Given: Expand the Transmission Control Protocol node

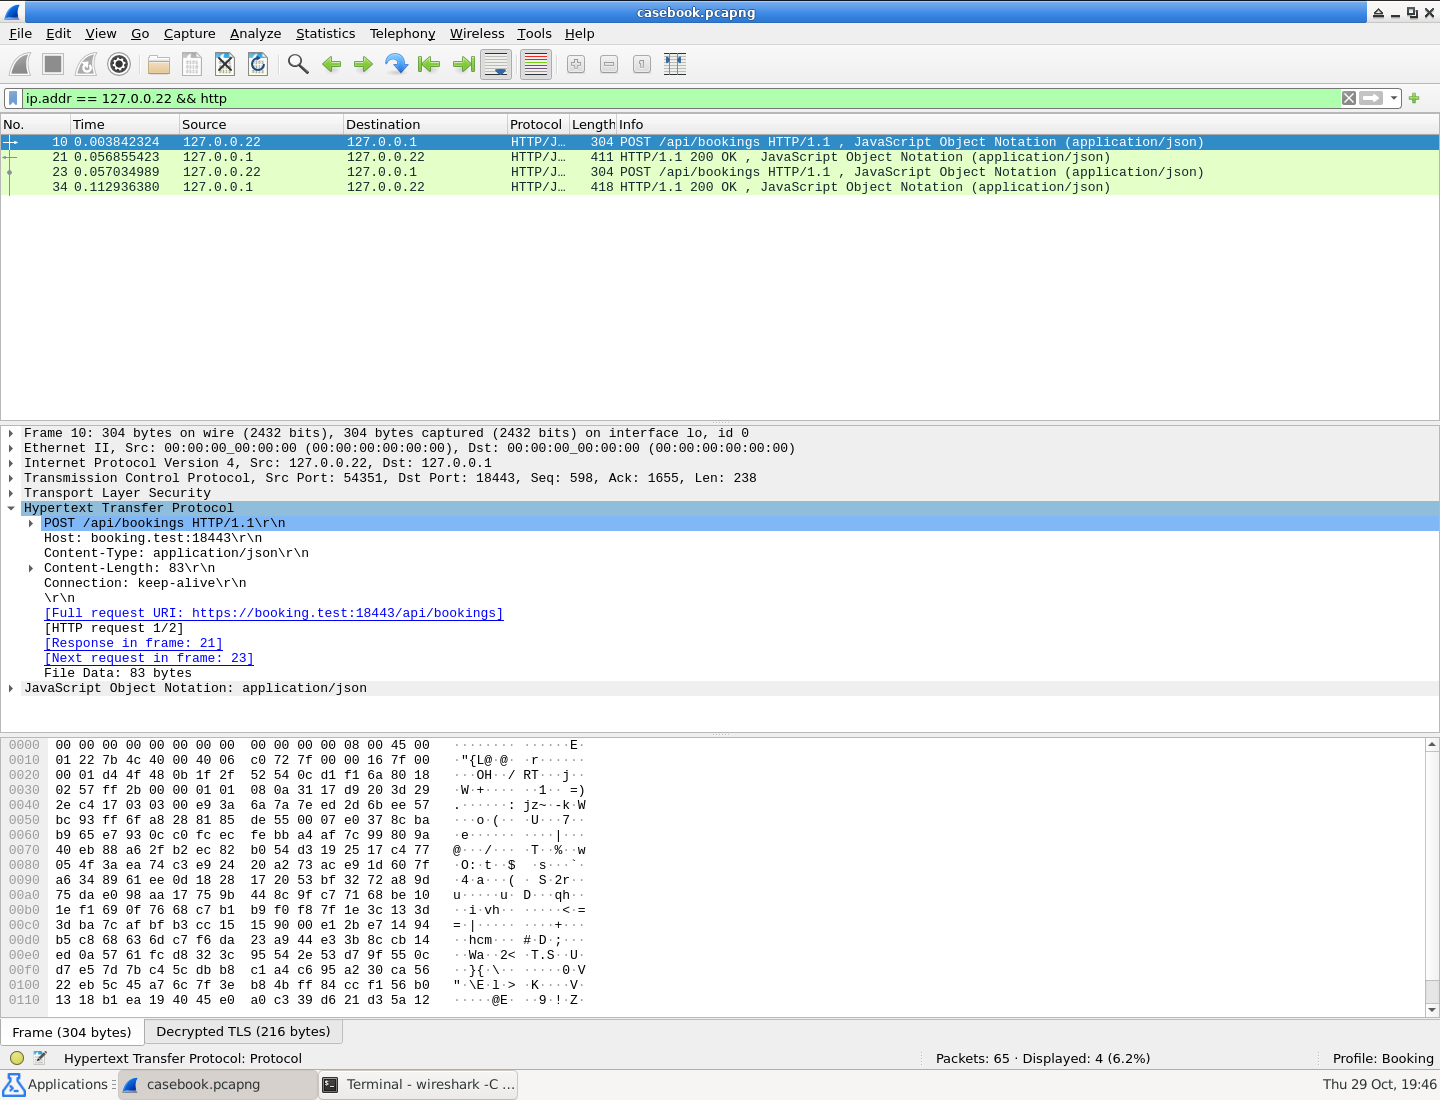Looking at the screenshot, I should tap(11, 479).
